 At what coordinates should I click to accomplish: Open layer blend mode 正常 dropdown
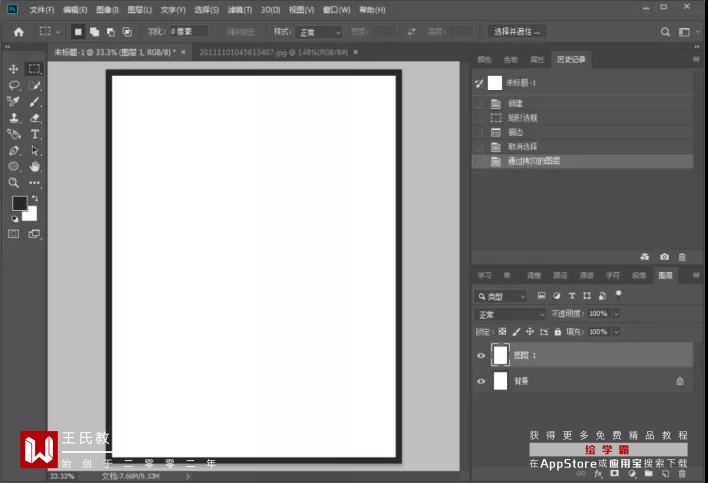click(510, 314)
